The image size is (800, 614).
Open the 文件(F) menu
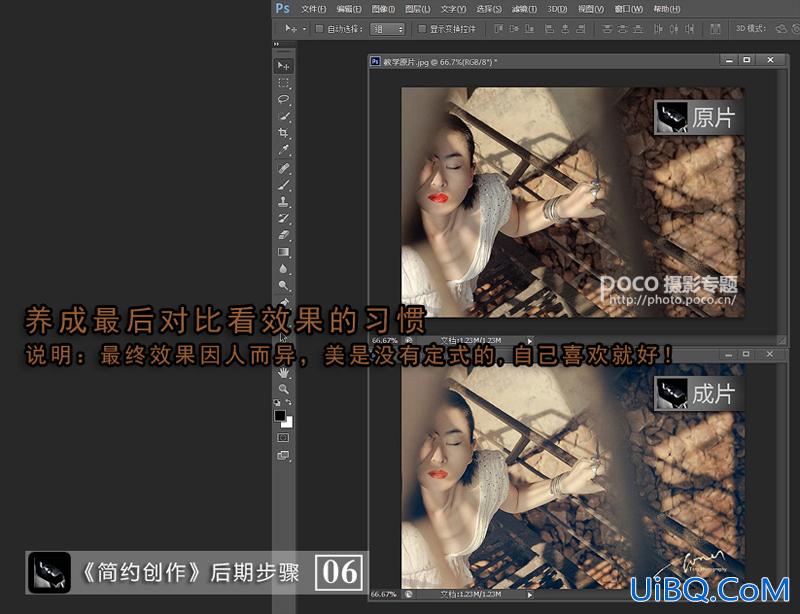313,9
